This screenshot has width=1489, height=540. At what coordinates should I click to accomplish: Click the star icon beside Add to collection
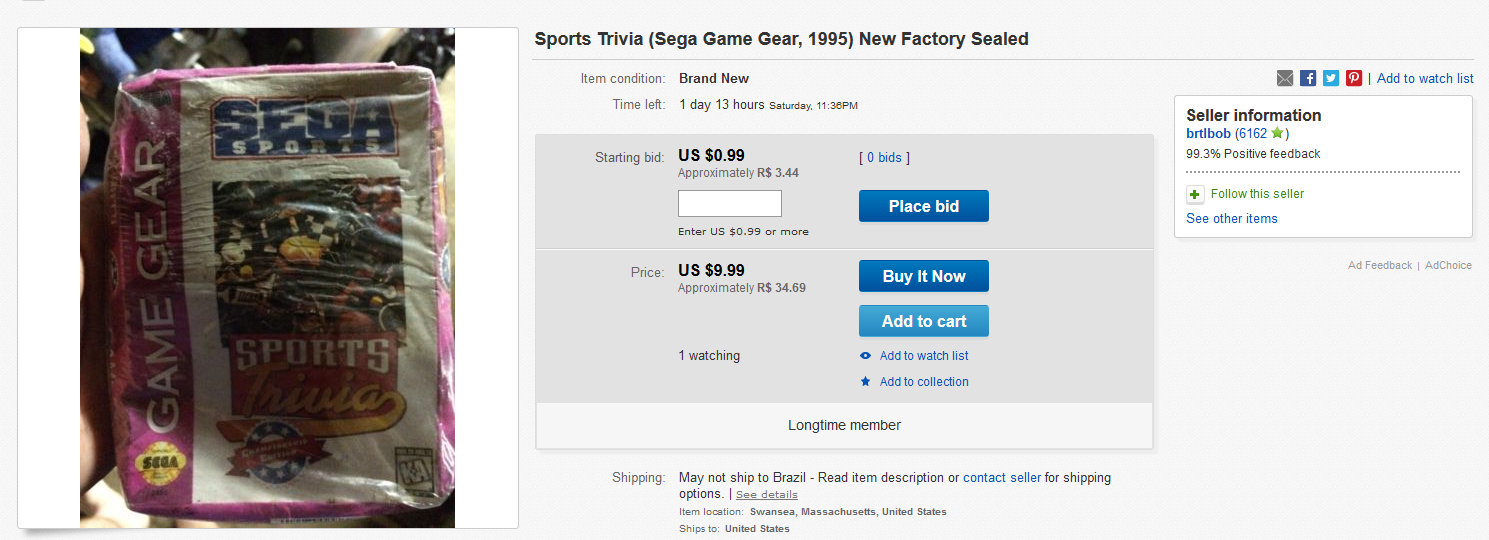pos(866,382)
